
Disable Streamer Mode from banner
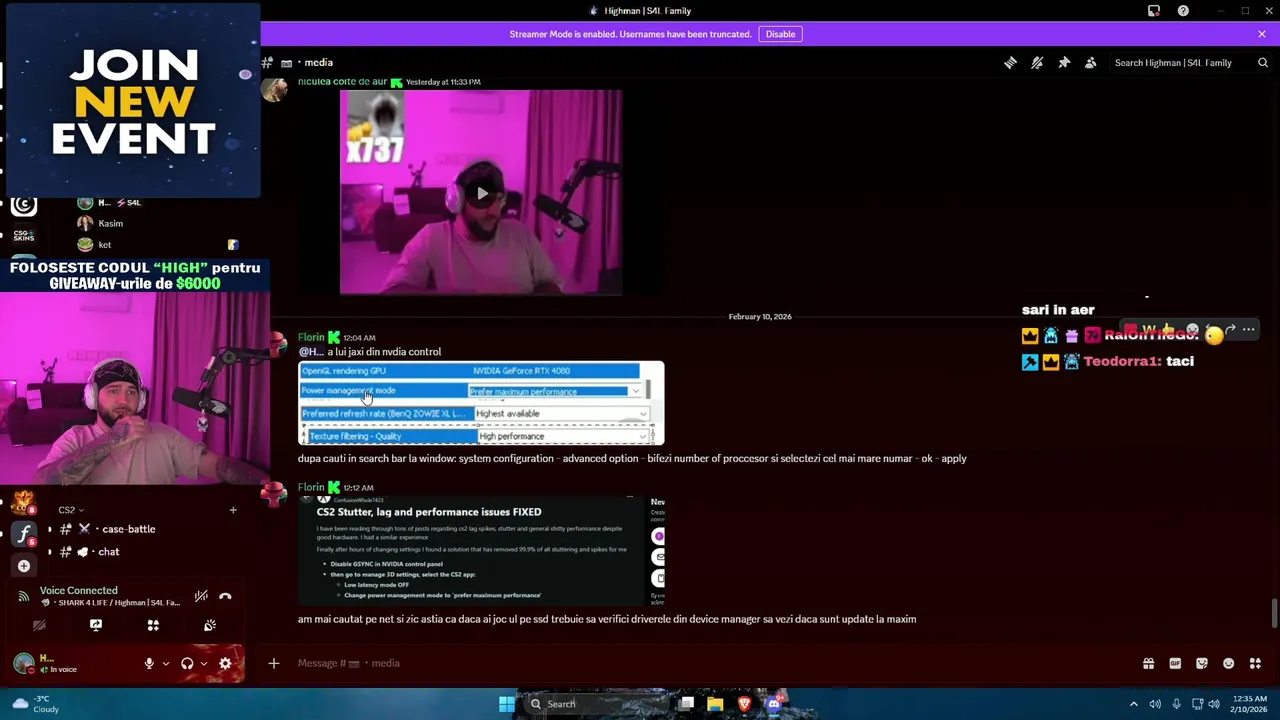[780, 34]
